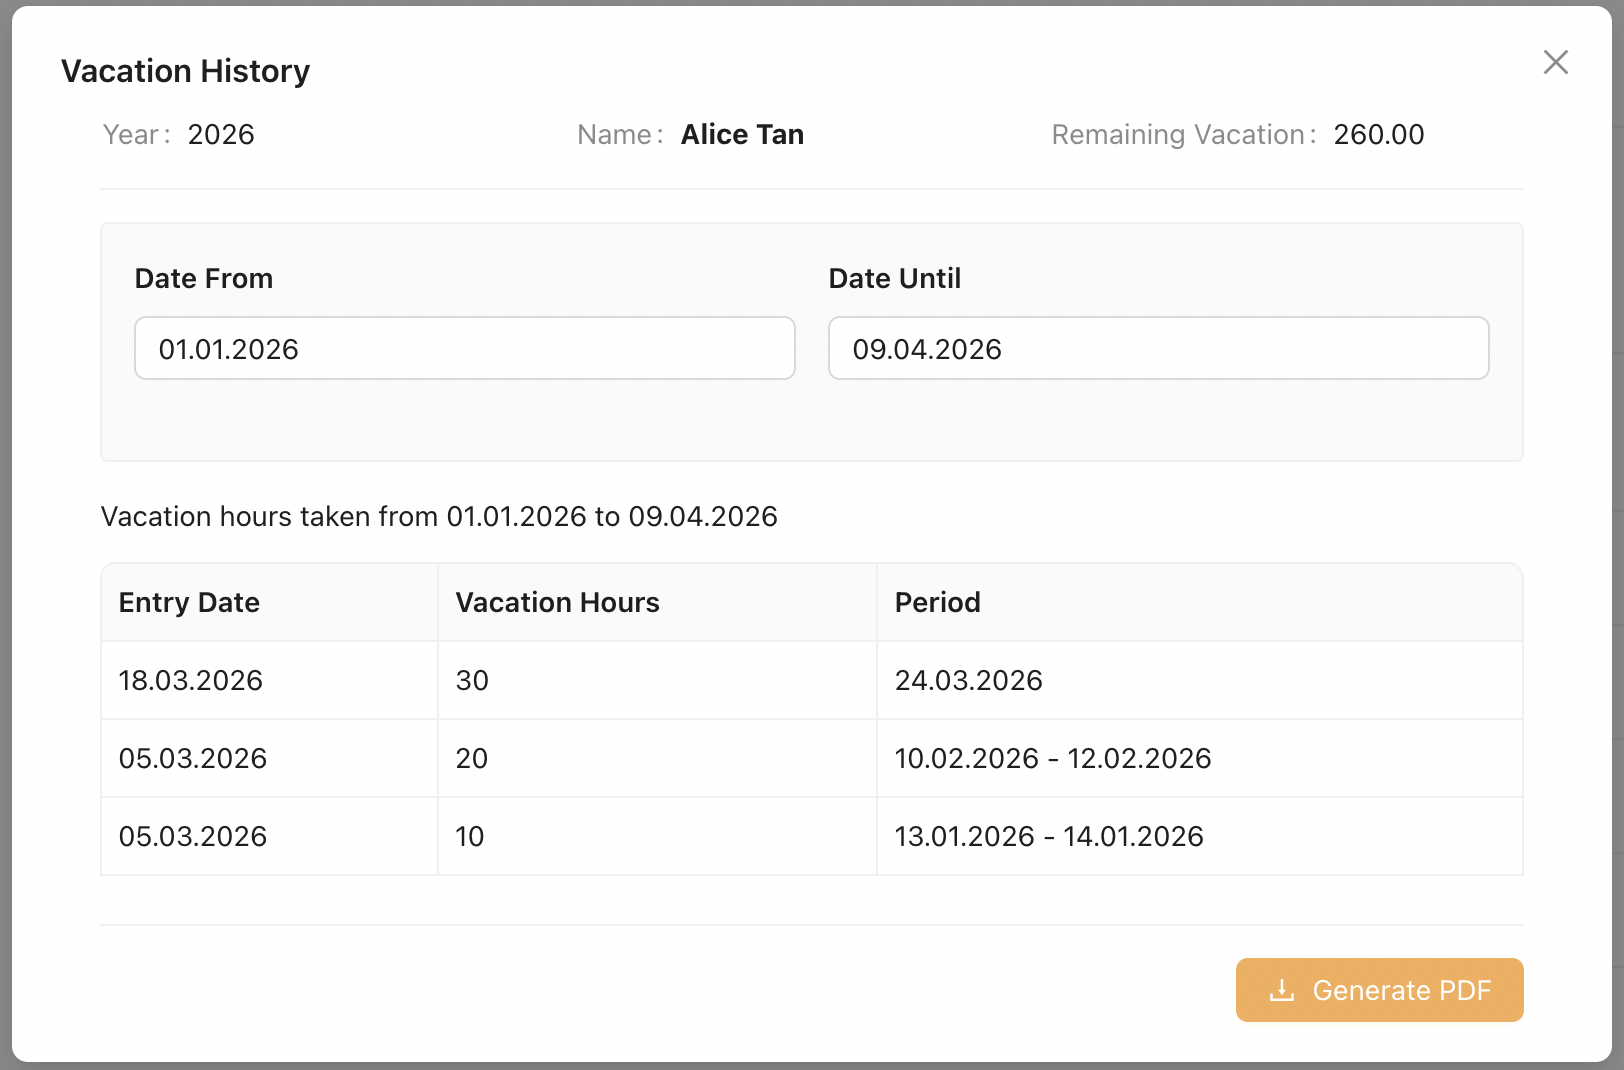The width and height of the screenshot is (1624, 1070).
Task: Click period 13.01.2026 - 14.01.2026
Action: click(x=1048, y=836)
